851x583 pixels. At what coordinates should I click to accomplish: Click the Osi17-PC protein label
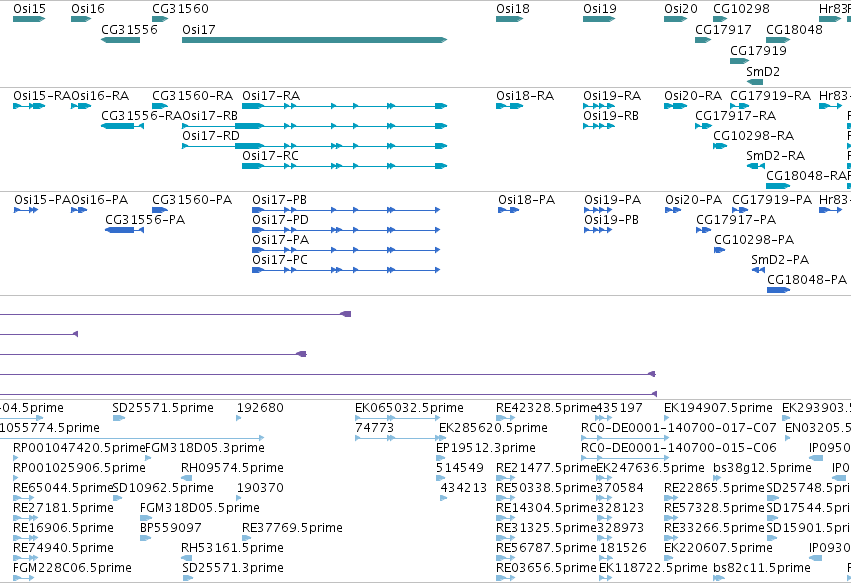click(x=280, y=260)
